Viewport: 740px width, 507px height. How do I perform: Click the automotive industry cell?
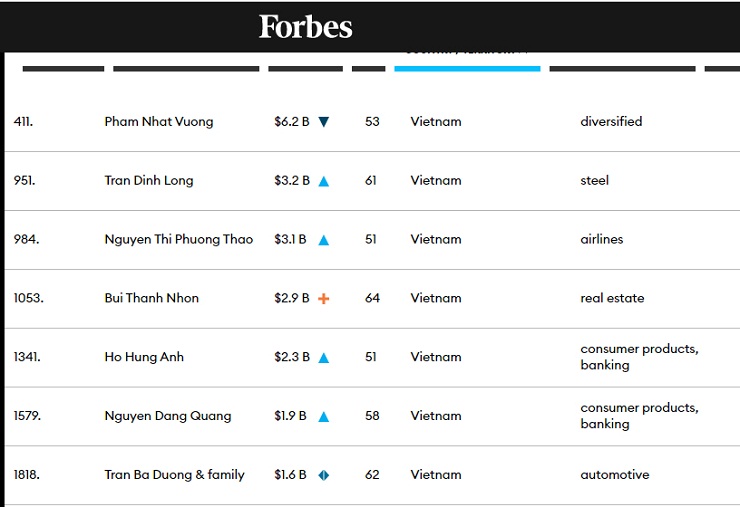coord(614,475)
